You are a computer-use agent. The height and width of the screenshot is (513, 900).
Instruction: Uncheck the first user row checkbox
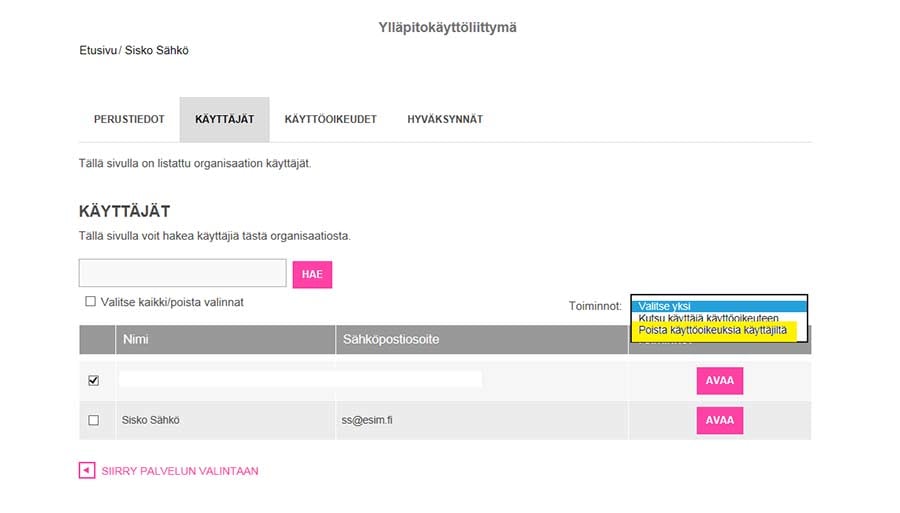[x=94, y=380]
